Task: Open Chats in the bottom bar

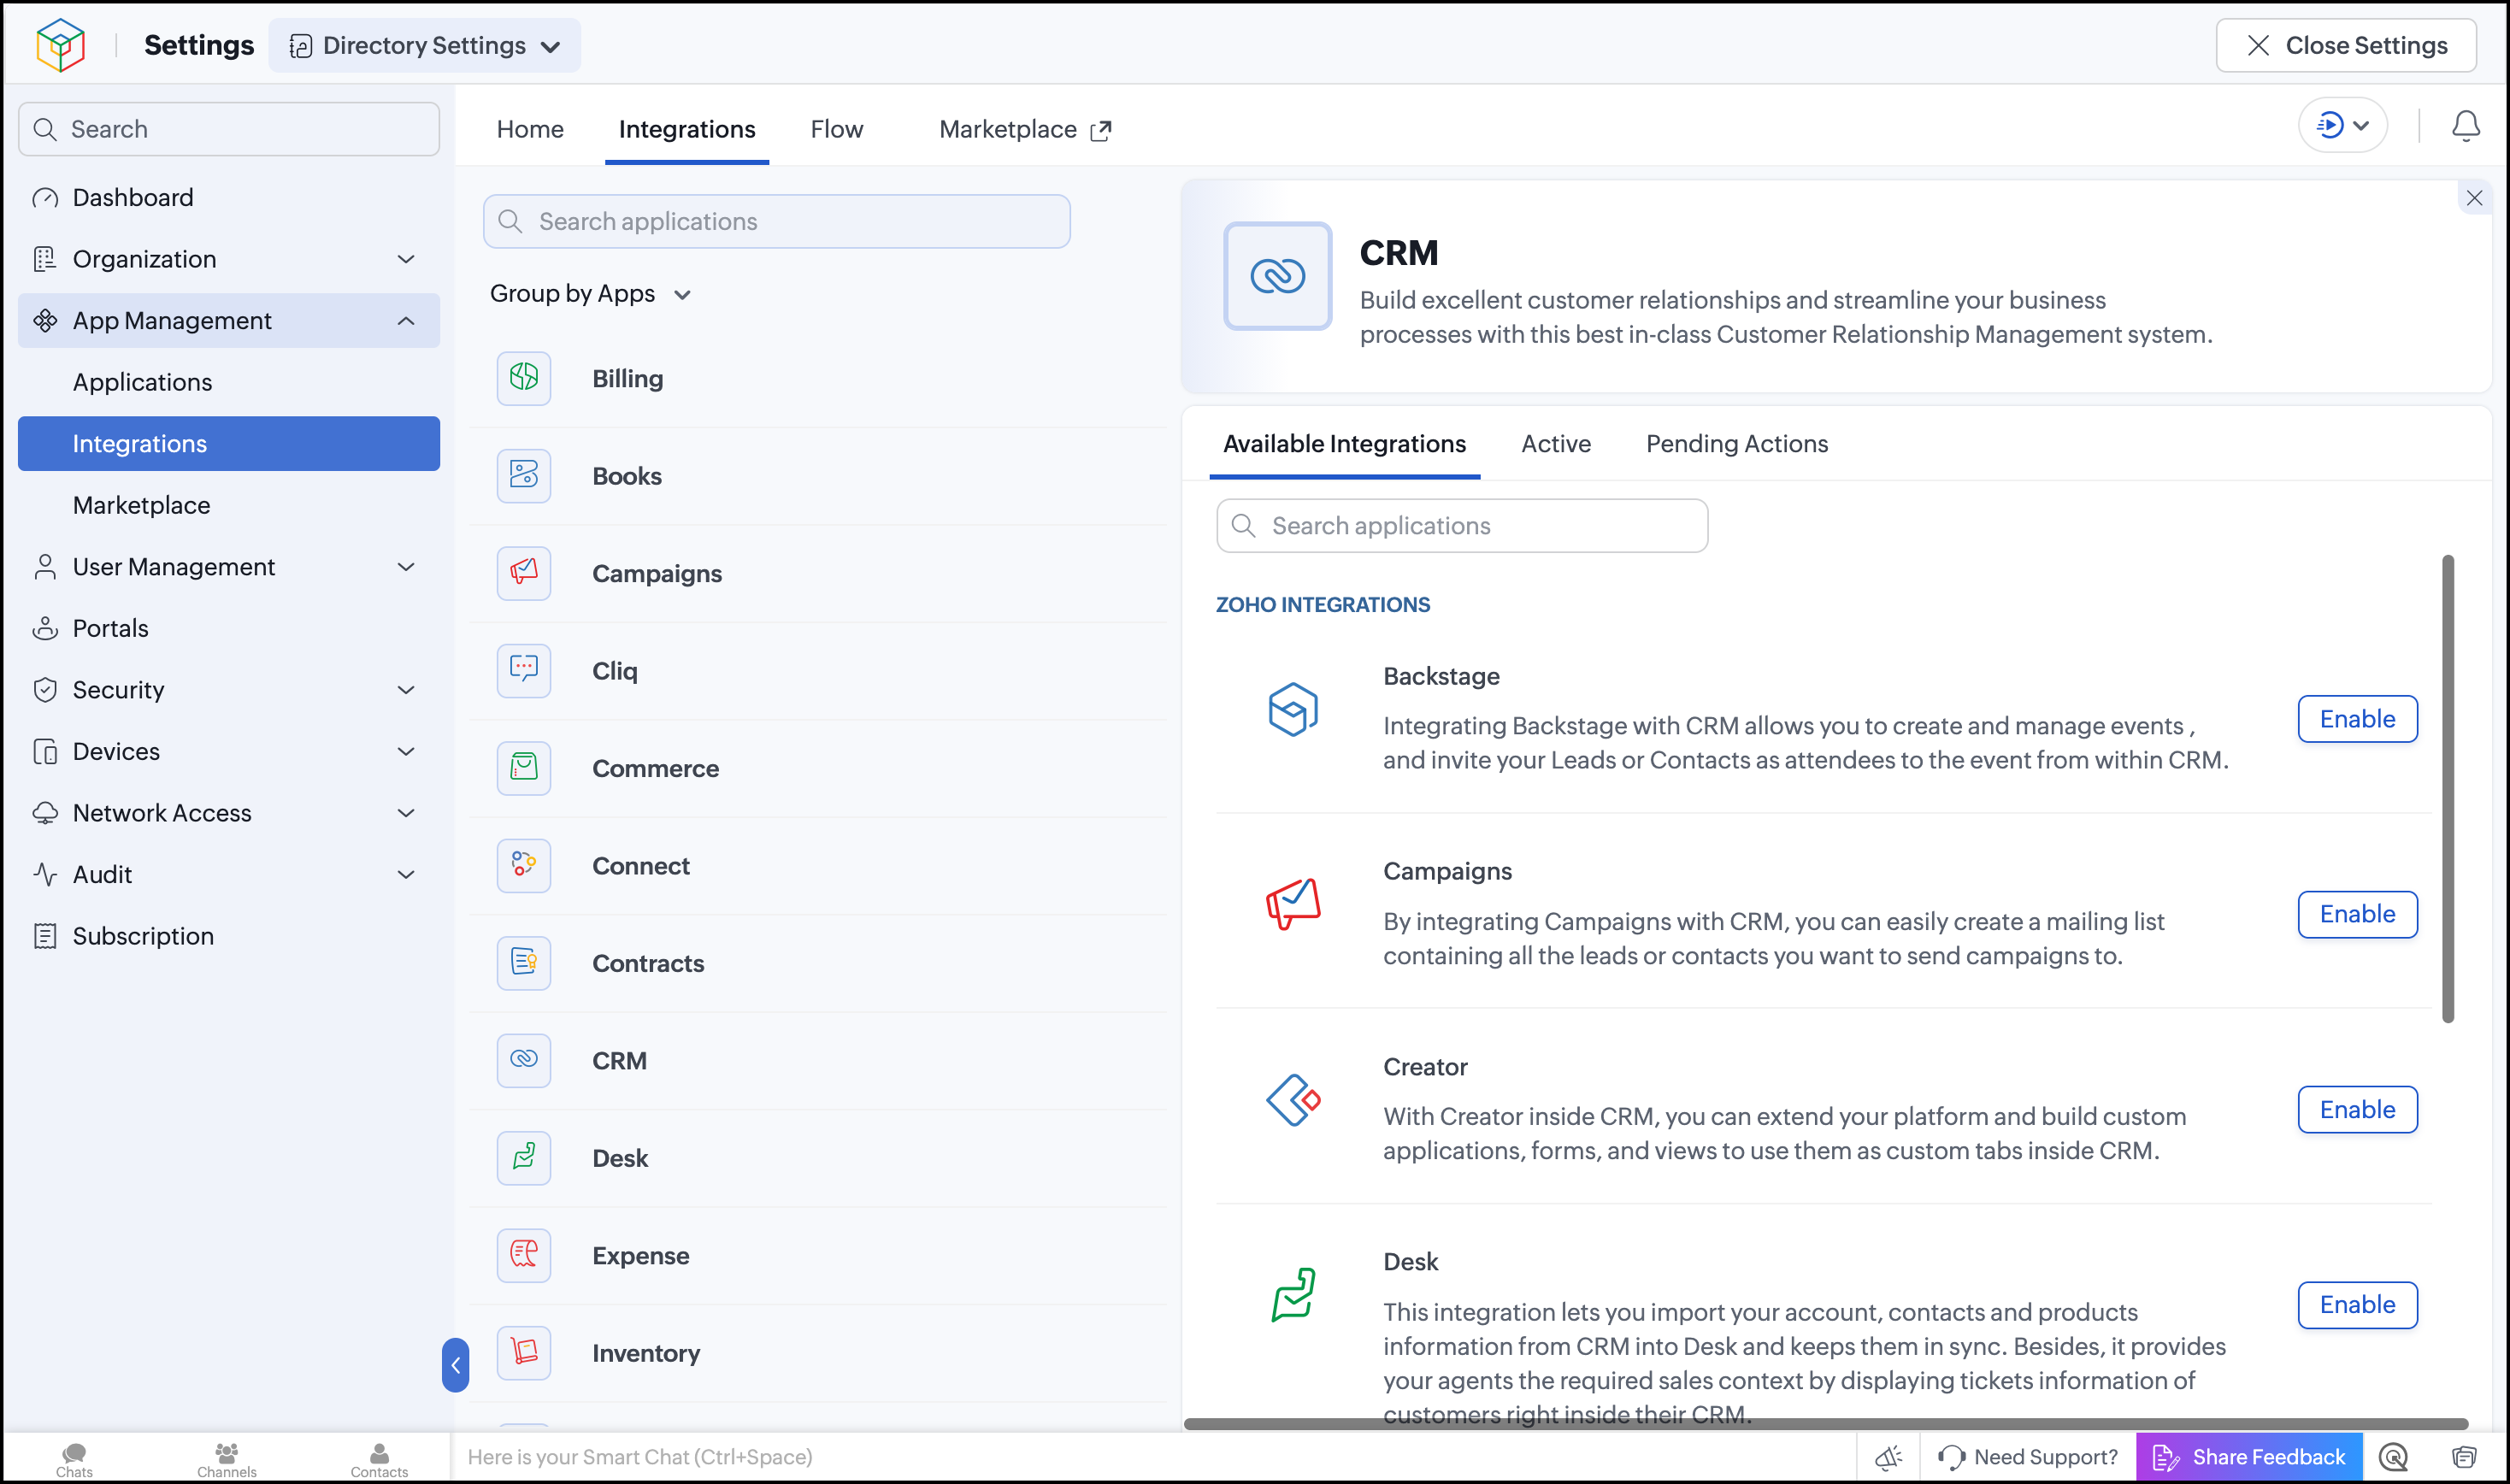Action: click(74, 1459)
